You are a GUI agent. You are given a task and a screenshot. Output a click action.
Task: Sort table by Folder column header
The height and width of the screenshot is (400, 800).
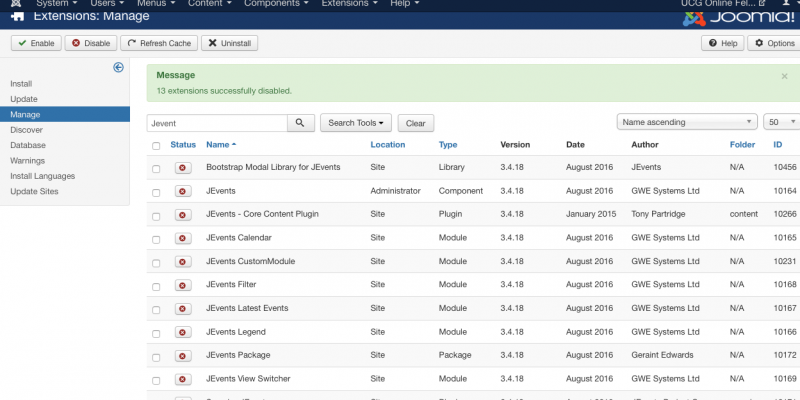[x=742, y=145]
